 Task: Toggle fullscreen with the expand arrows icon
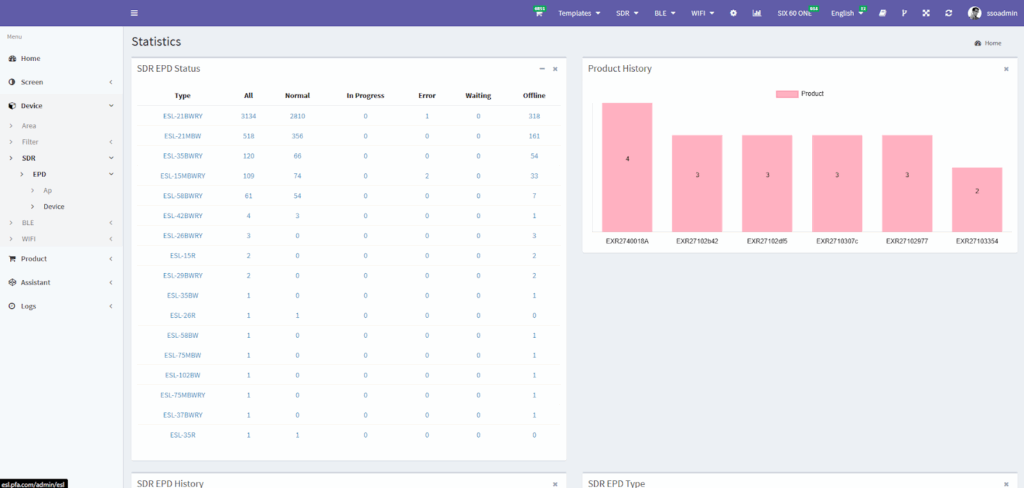926,13
